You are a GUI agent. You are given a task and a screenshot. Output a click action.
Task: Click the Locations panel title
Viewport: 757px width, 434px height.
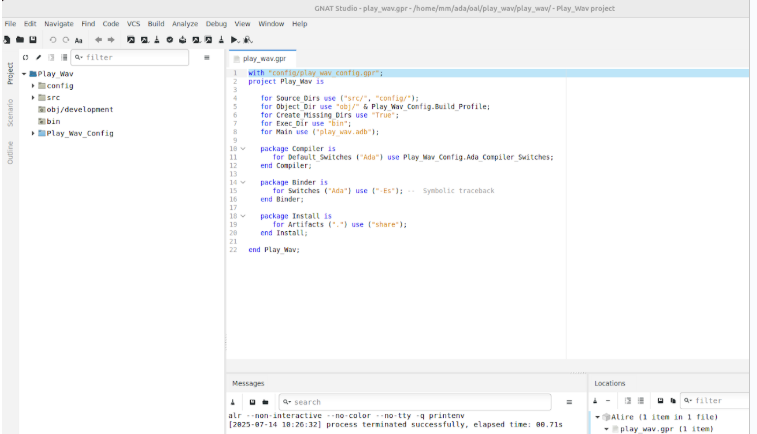(x=610, y=383)
